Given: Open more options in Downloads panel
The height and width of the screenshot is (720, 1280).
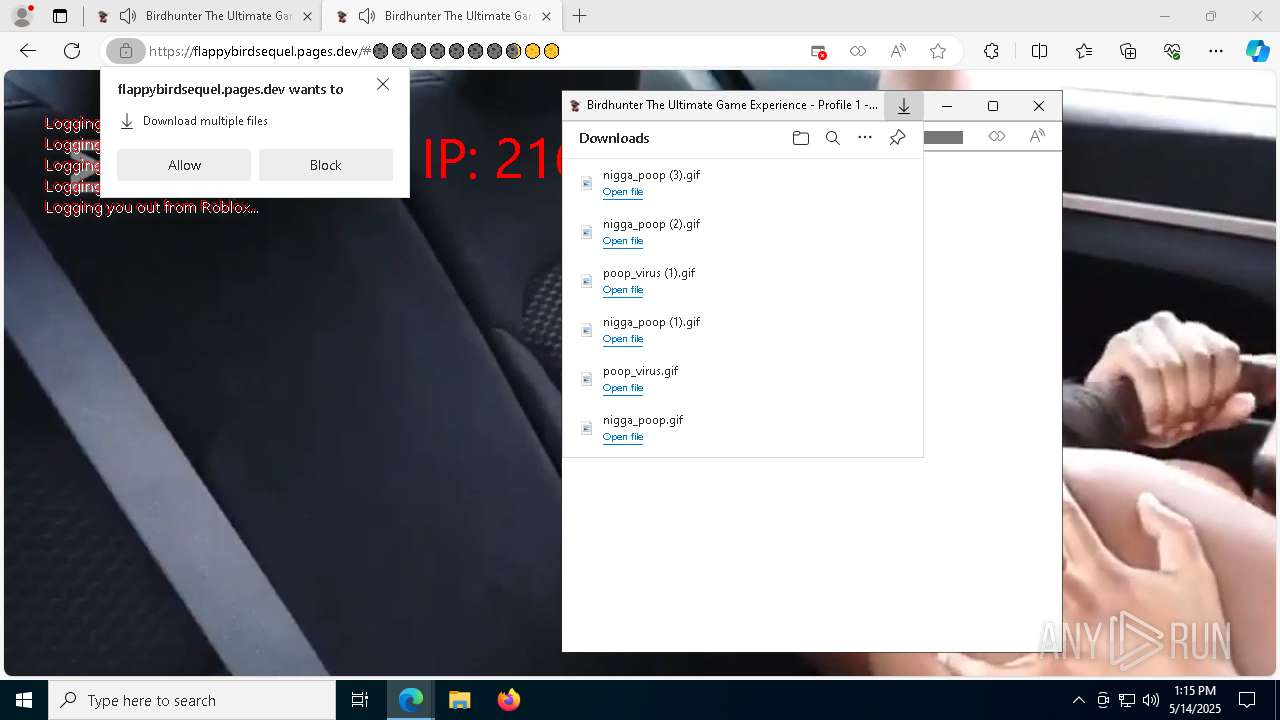Looking at the screenshot, I should coord(865,138).
